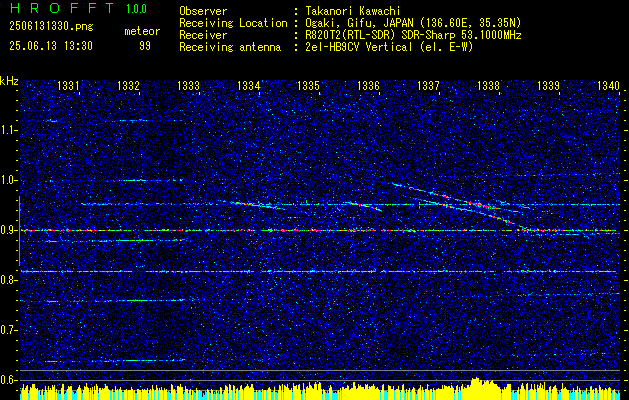Click the 1335 time marker
The width and height of the screenshot is (629, 400).
pyautogui.click(x=308, y=85)
